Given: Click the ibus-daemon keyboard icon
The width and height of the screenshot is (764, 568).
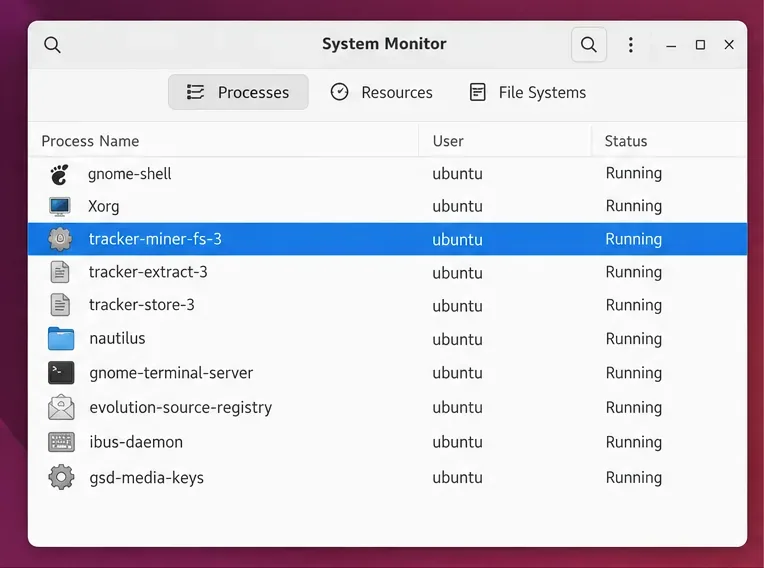Looking at the screenshot, I should coord(61,442).
